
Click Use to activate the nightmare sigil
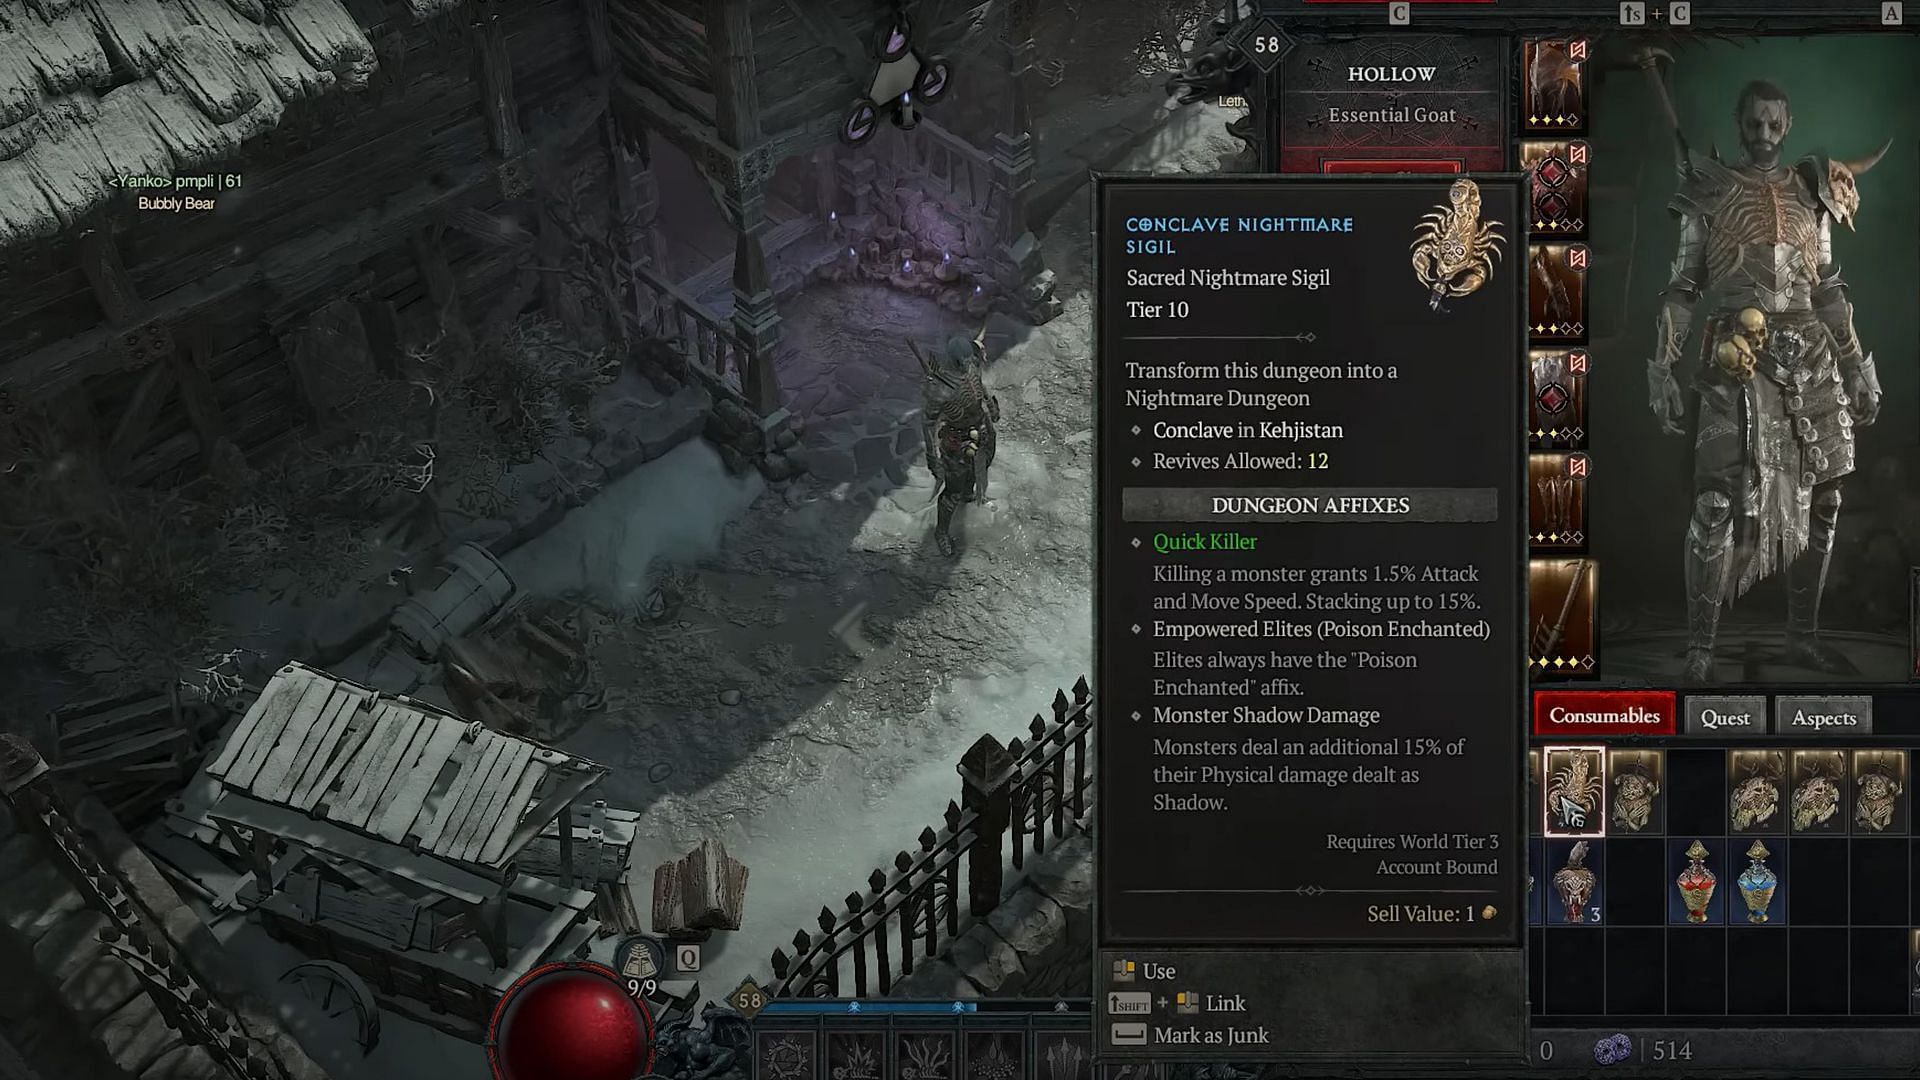coord(1158,971)
